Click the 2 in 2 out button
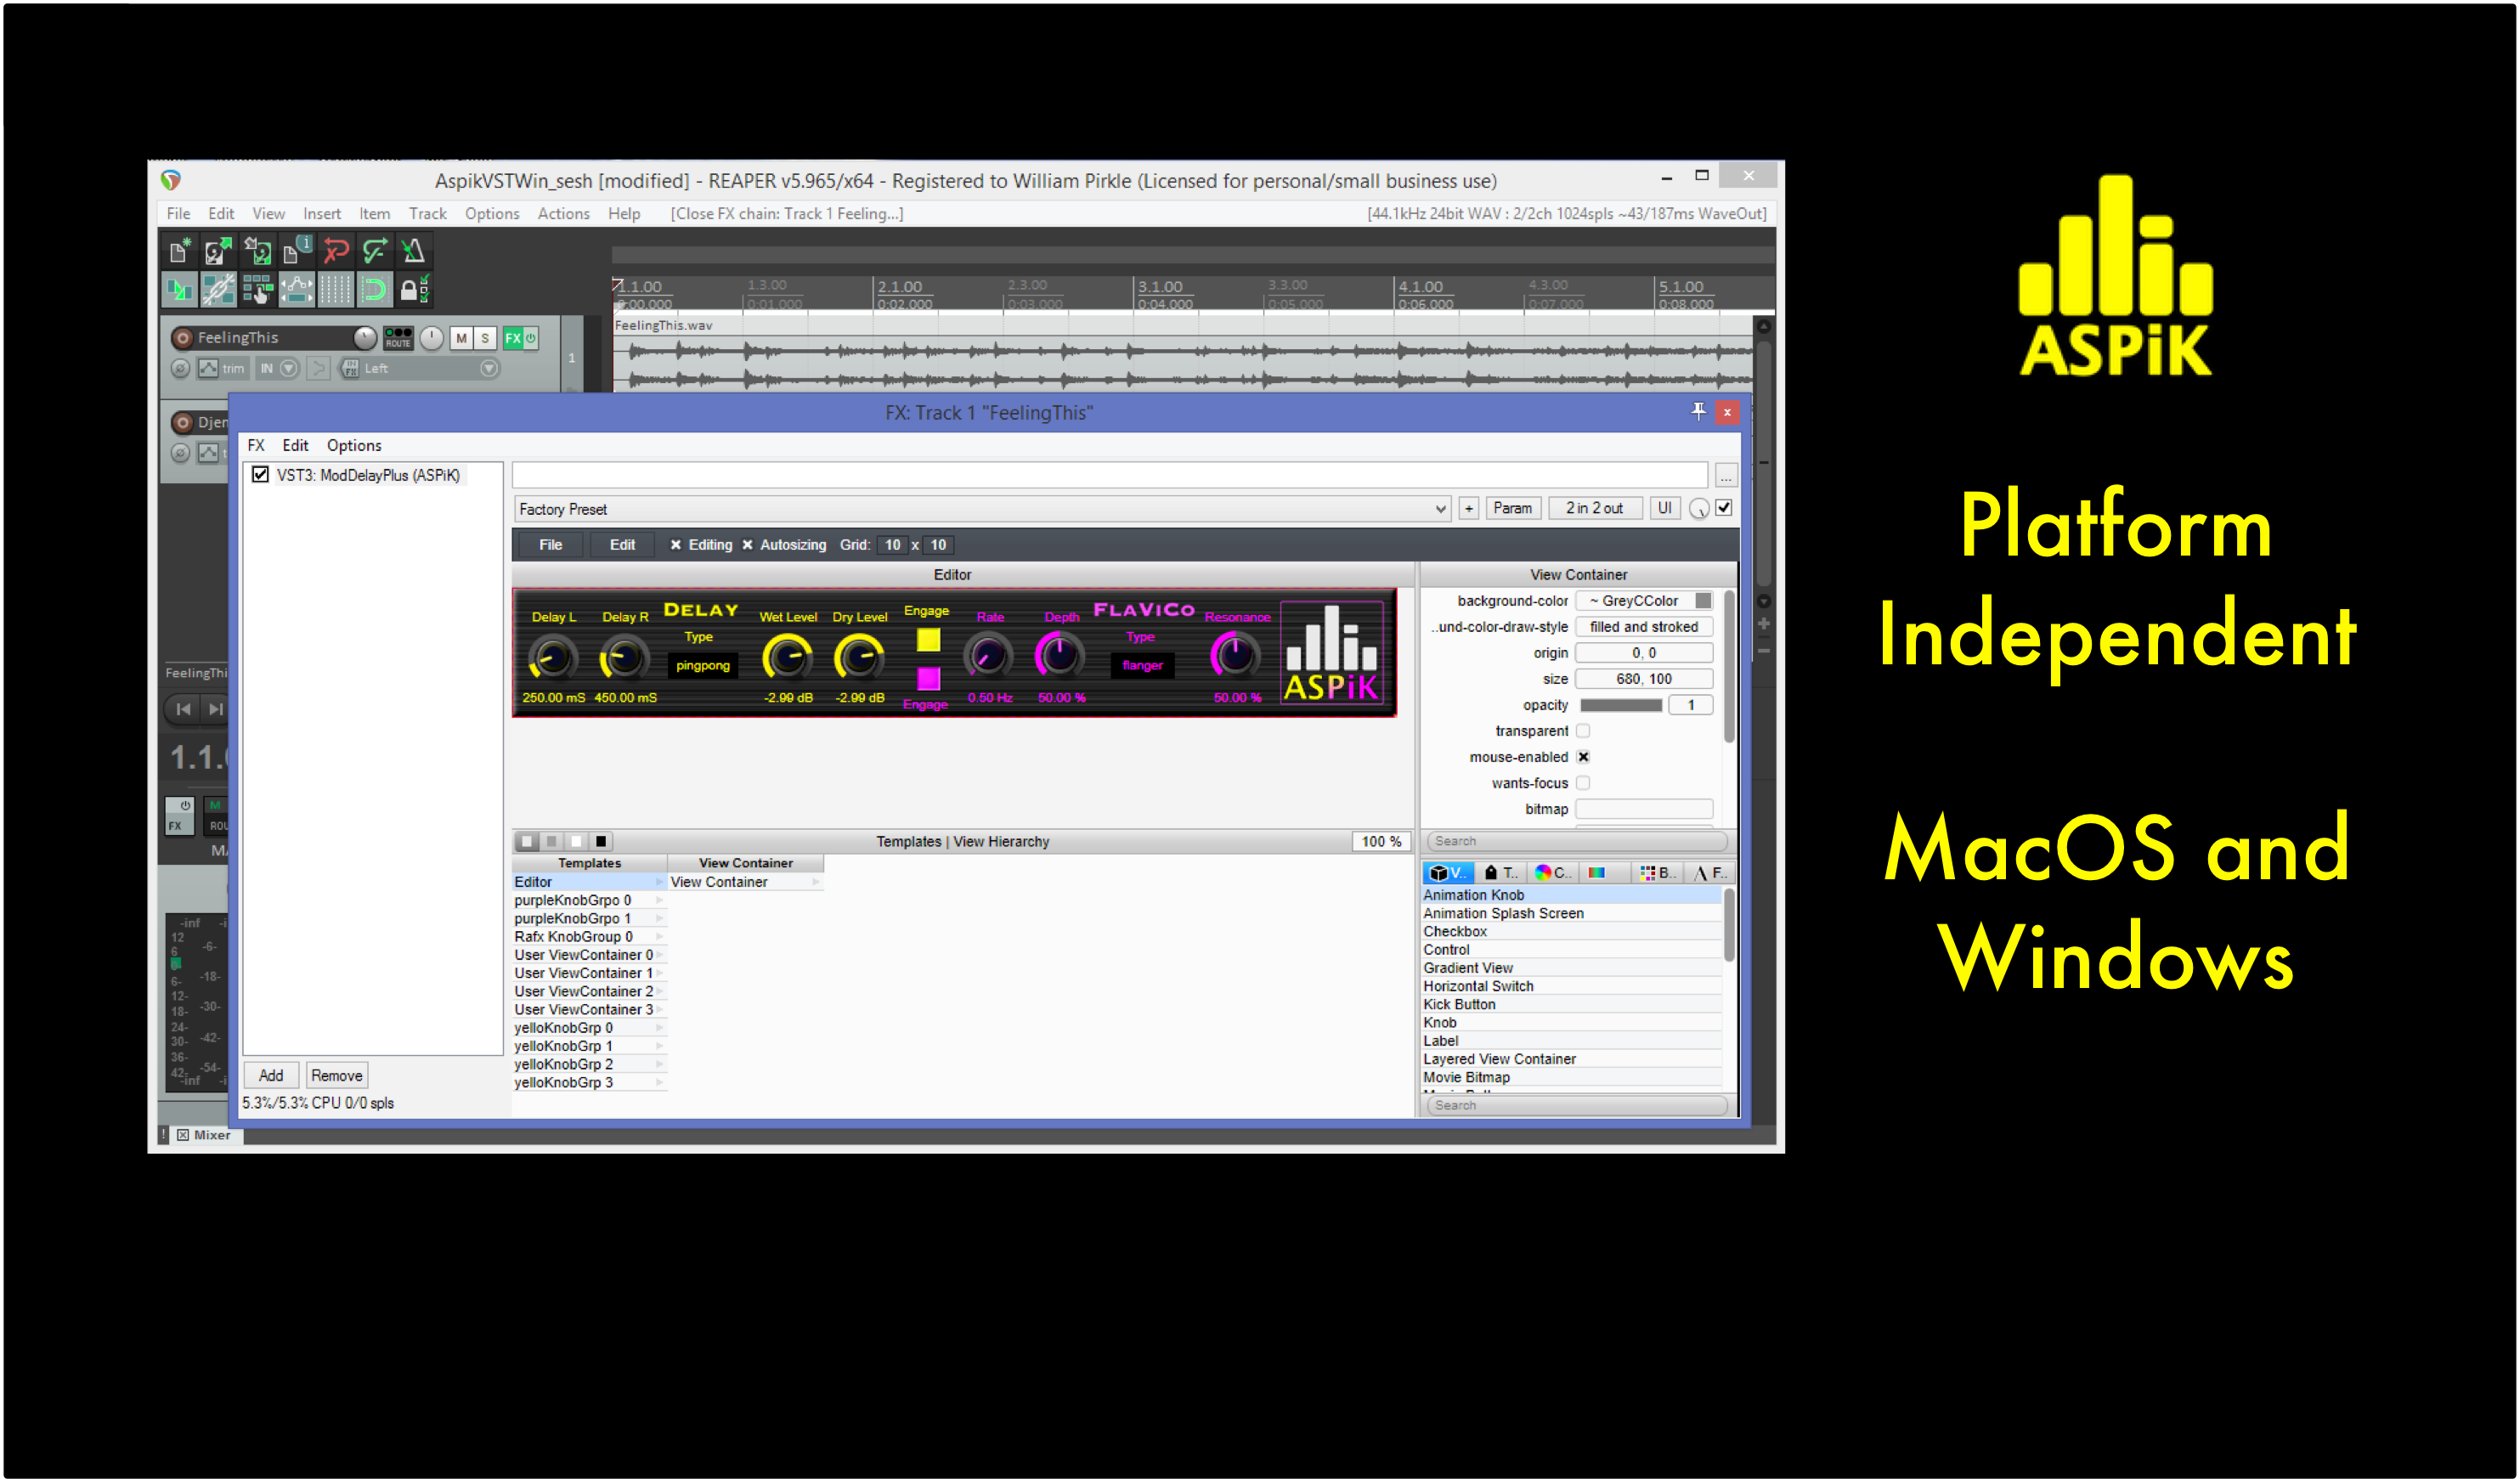This screenshot has width=2520, height=1479. [1594, 508]
